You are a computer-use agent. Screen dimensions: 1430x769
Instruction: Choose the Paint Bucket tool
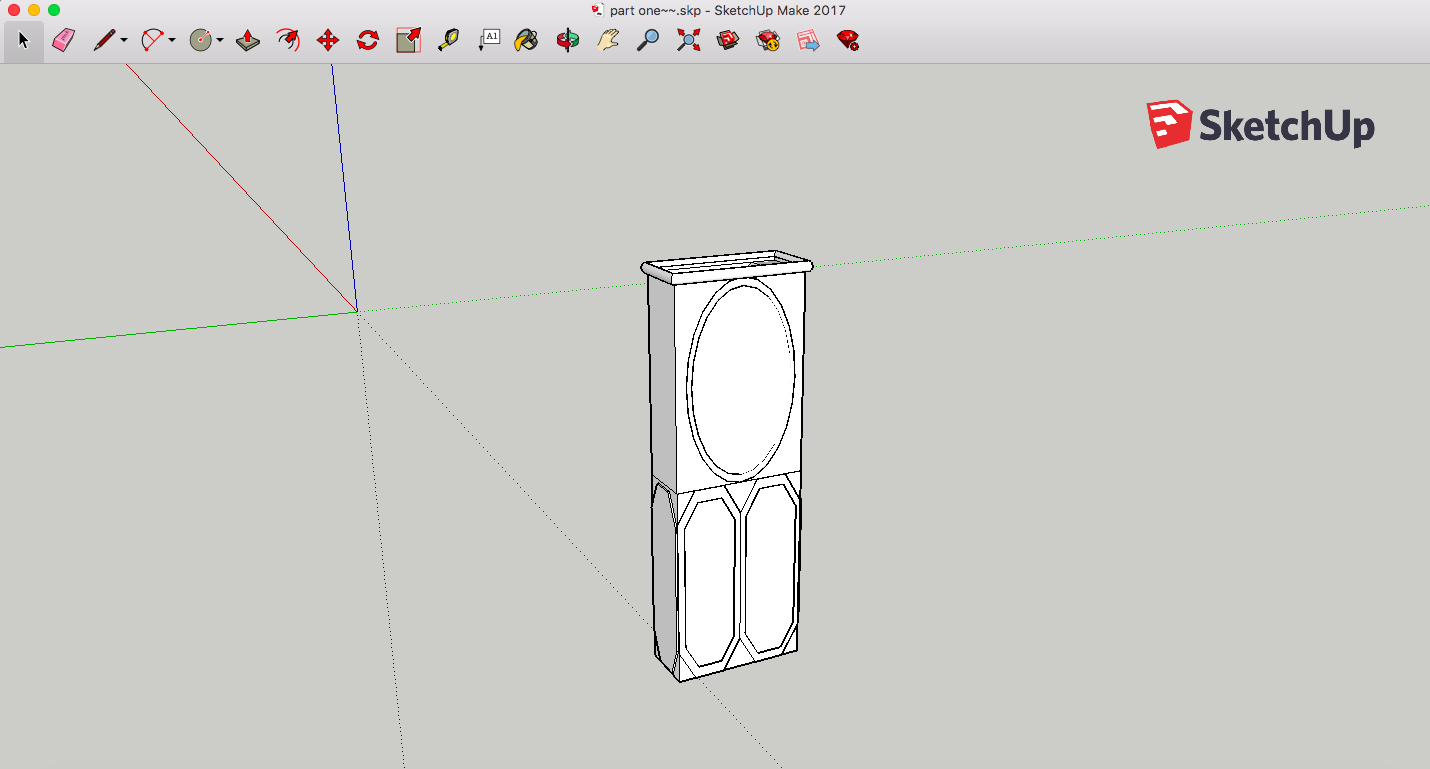pyautogui.click(x=527, y=40)
